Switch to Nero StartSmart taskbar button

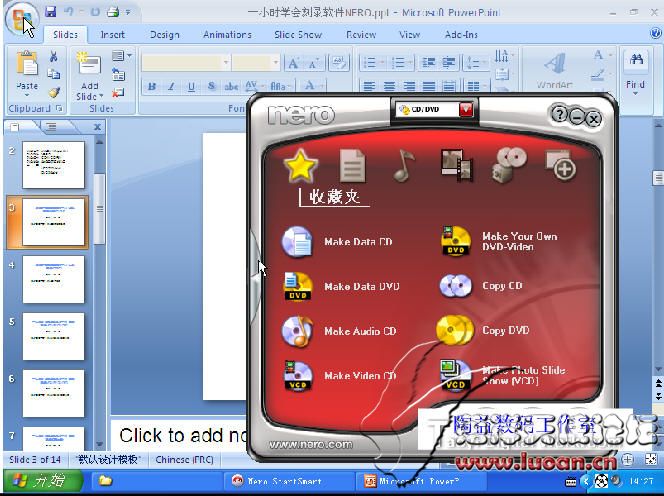pos(288,481)
